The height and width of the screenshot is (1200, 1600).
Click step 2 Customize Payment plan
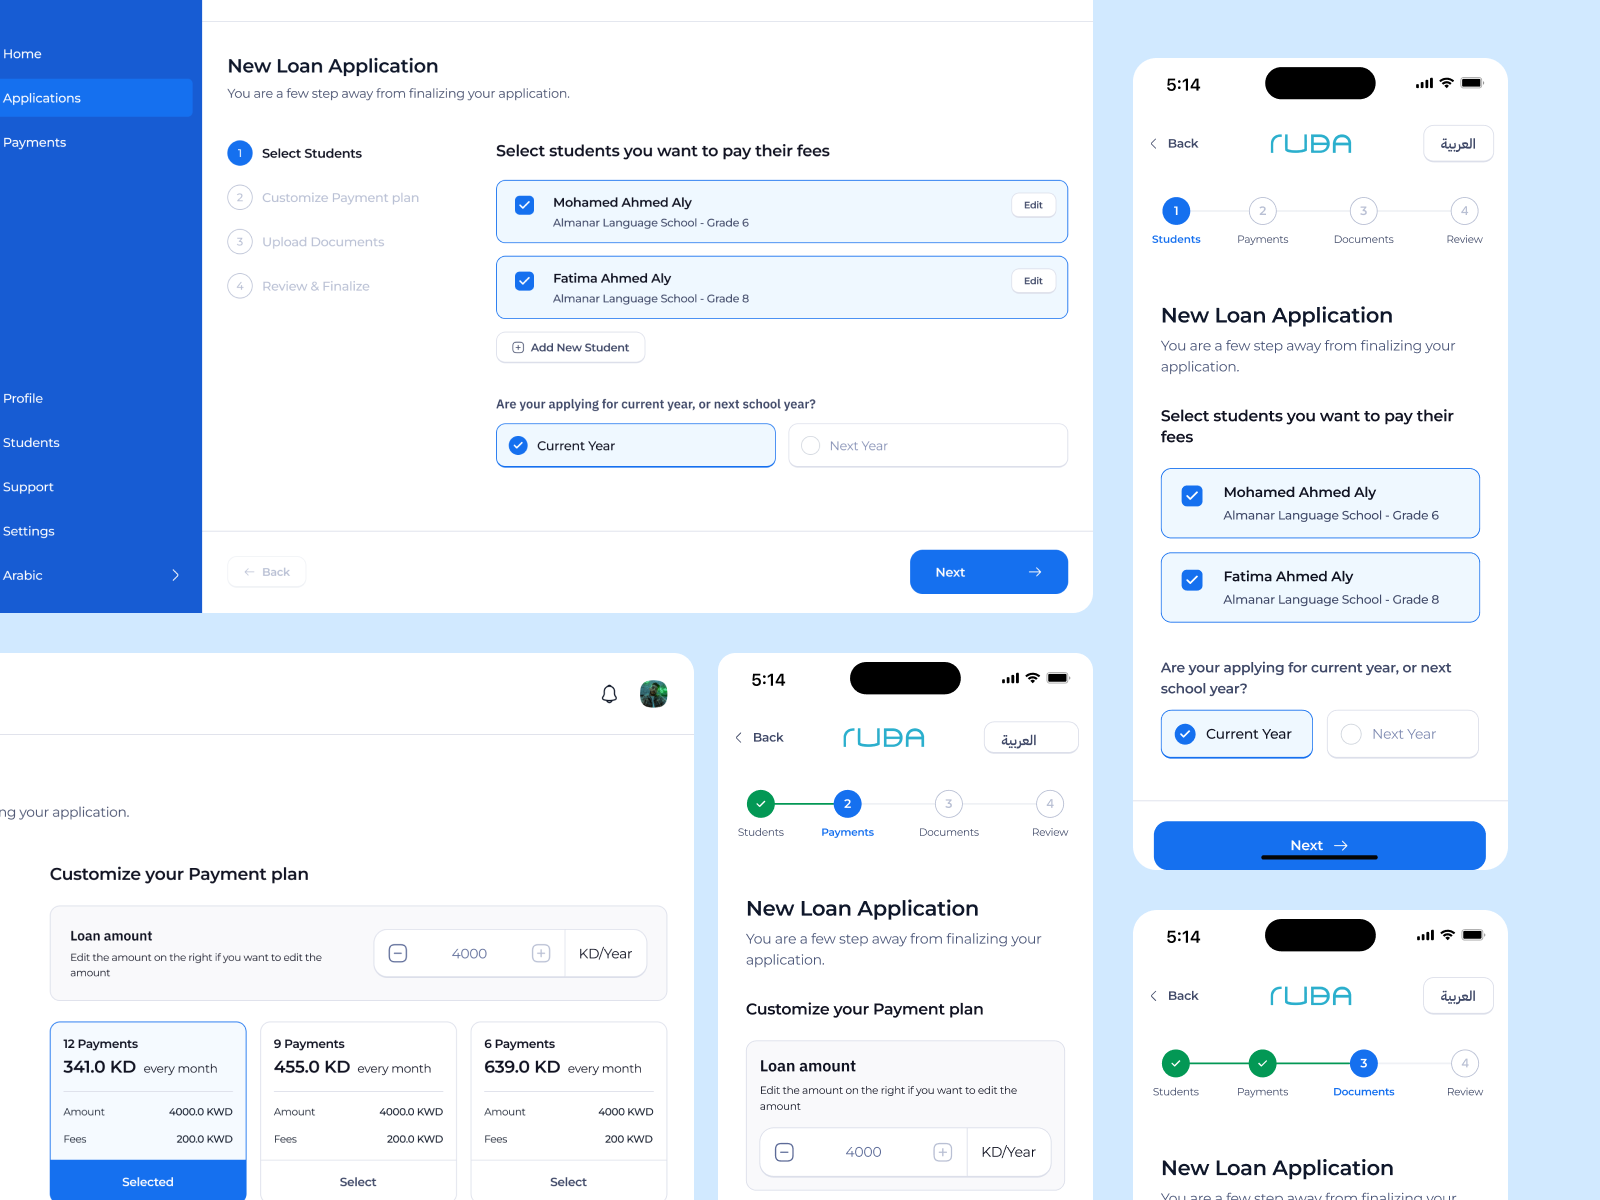tap(323, 197)
